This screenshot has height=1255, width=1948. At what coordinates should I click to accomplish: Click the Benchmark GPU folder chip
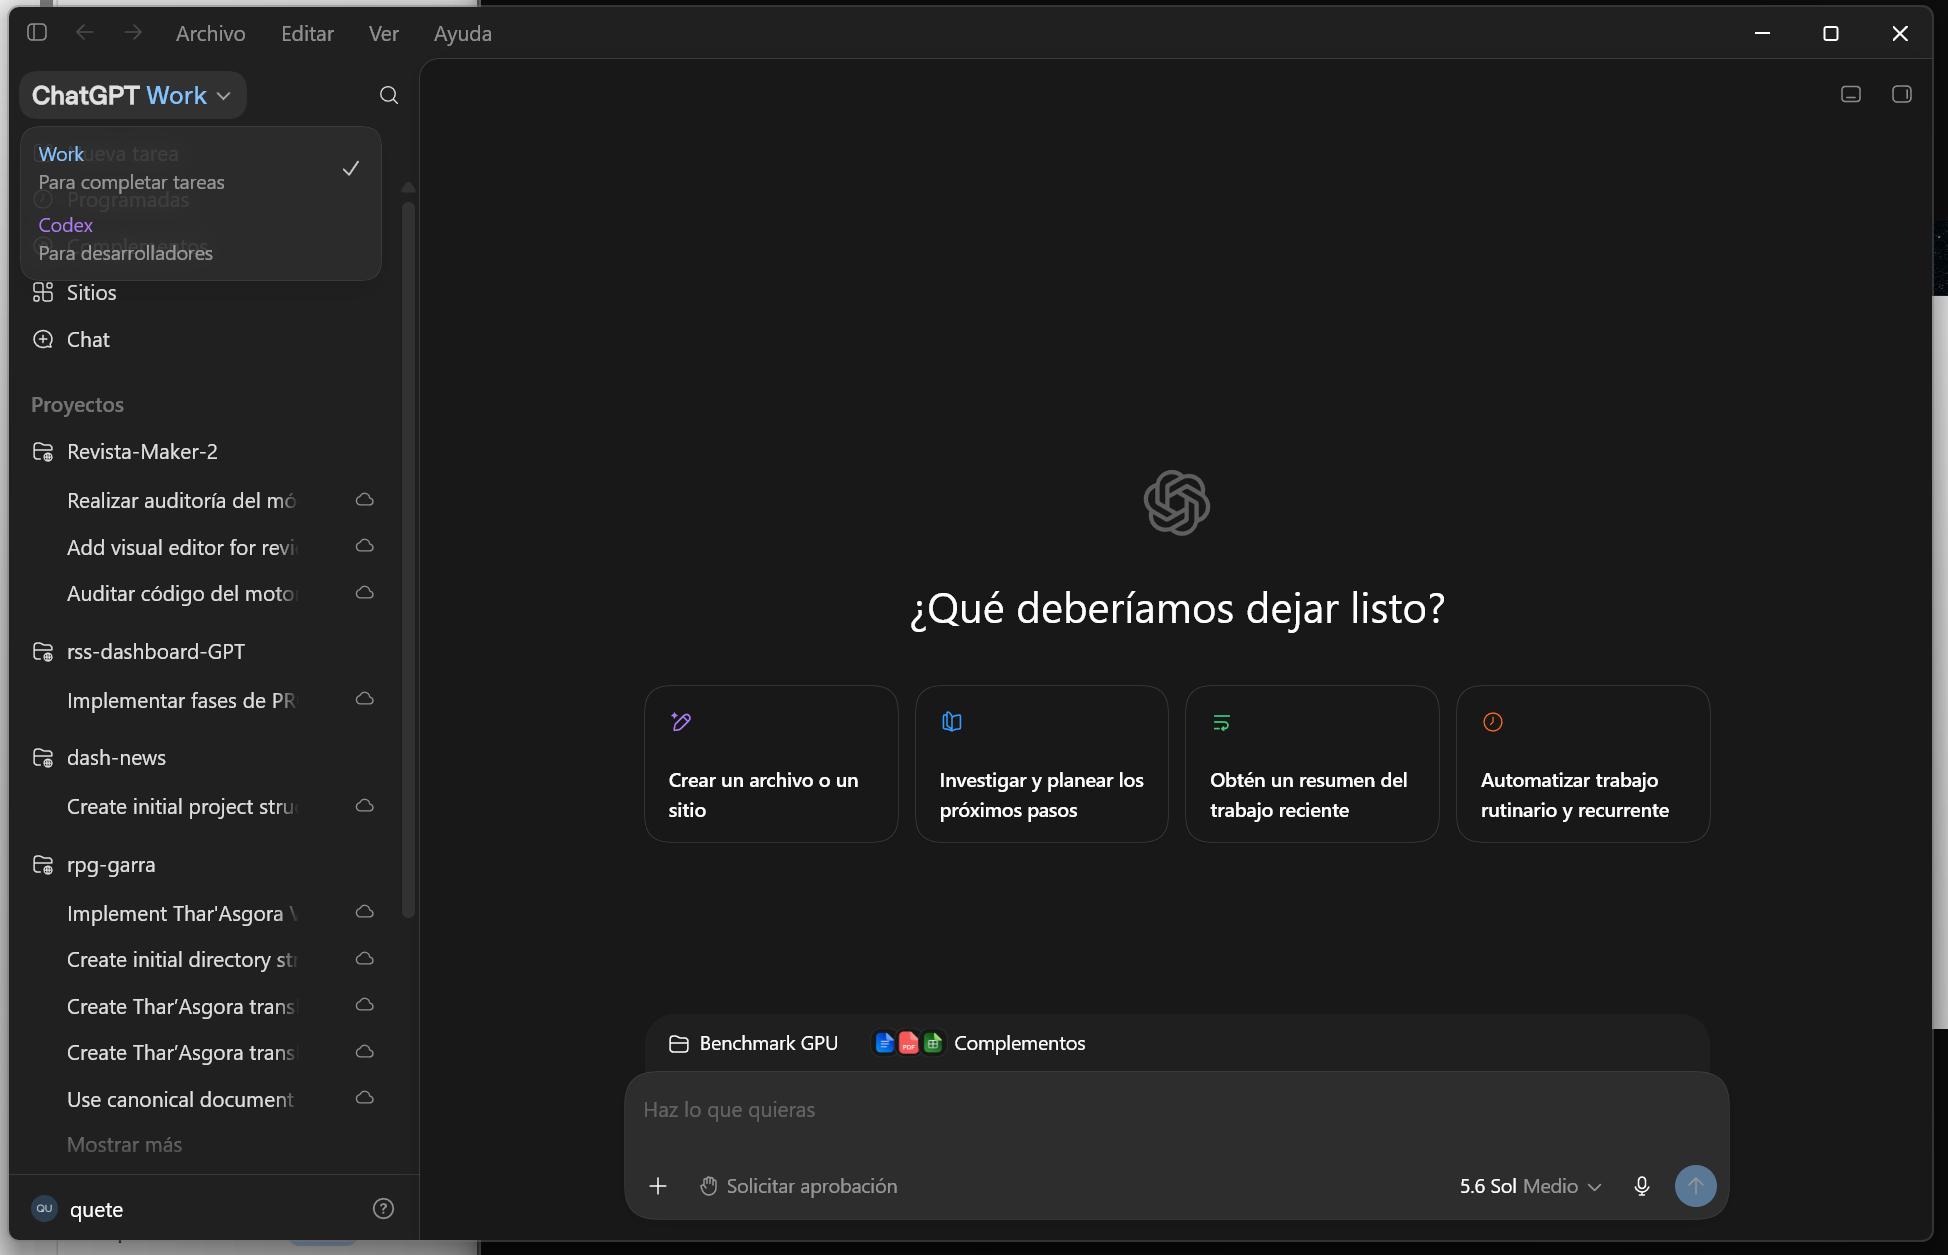pos(753,1043)
